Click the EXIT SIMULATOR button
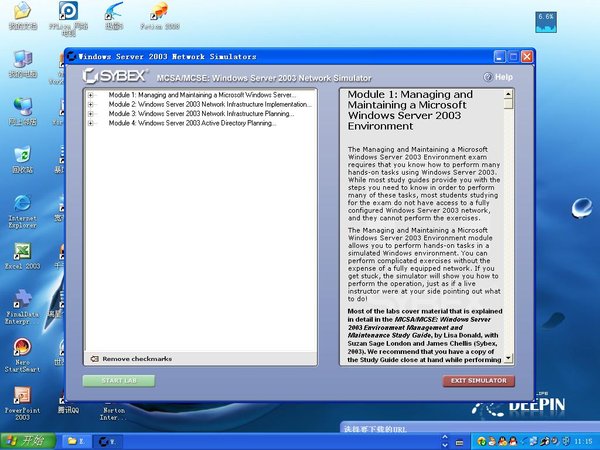Screen dimensions: 600x450 (x=478, y=381)
